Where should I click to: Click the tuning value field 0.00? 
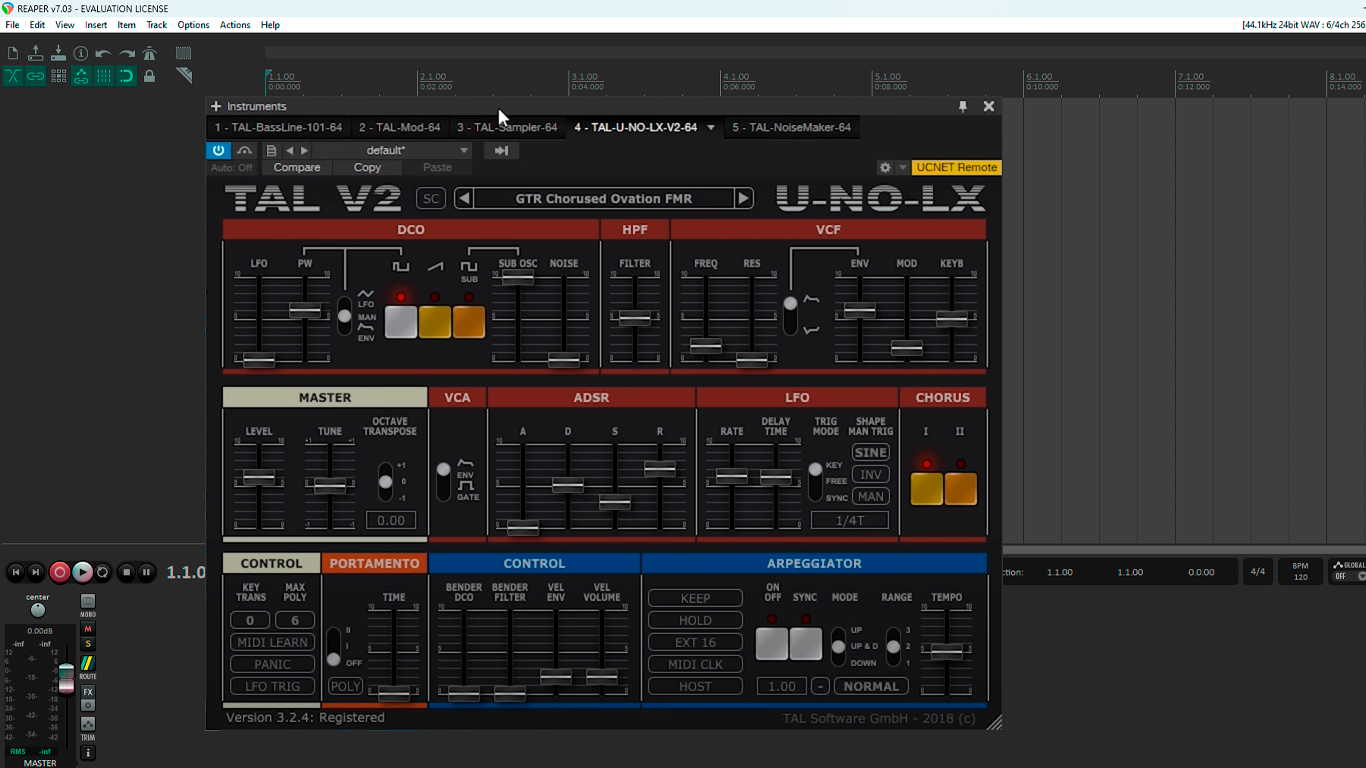391,520
